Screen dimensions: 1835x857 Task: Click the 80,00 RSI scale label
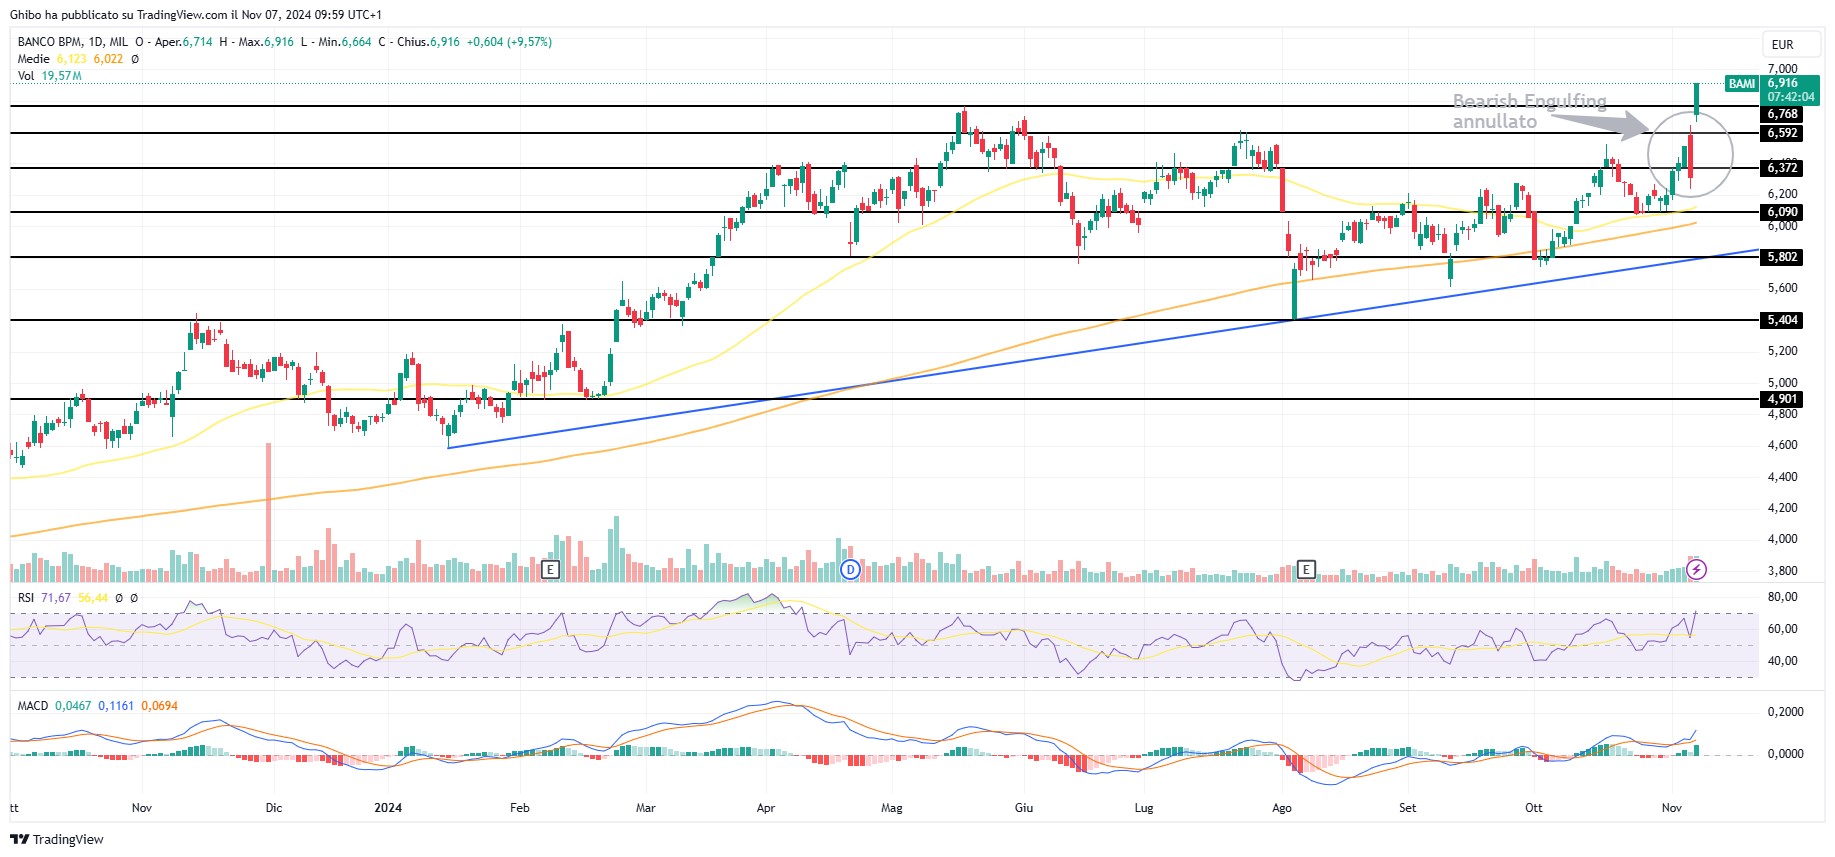pyautogui.click(x=1782, y=597)
